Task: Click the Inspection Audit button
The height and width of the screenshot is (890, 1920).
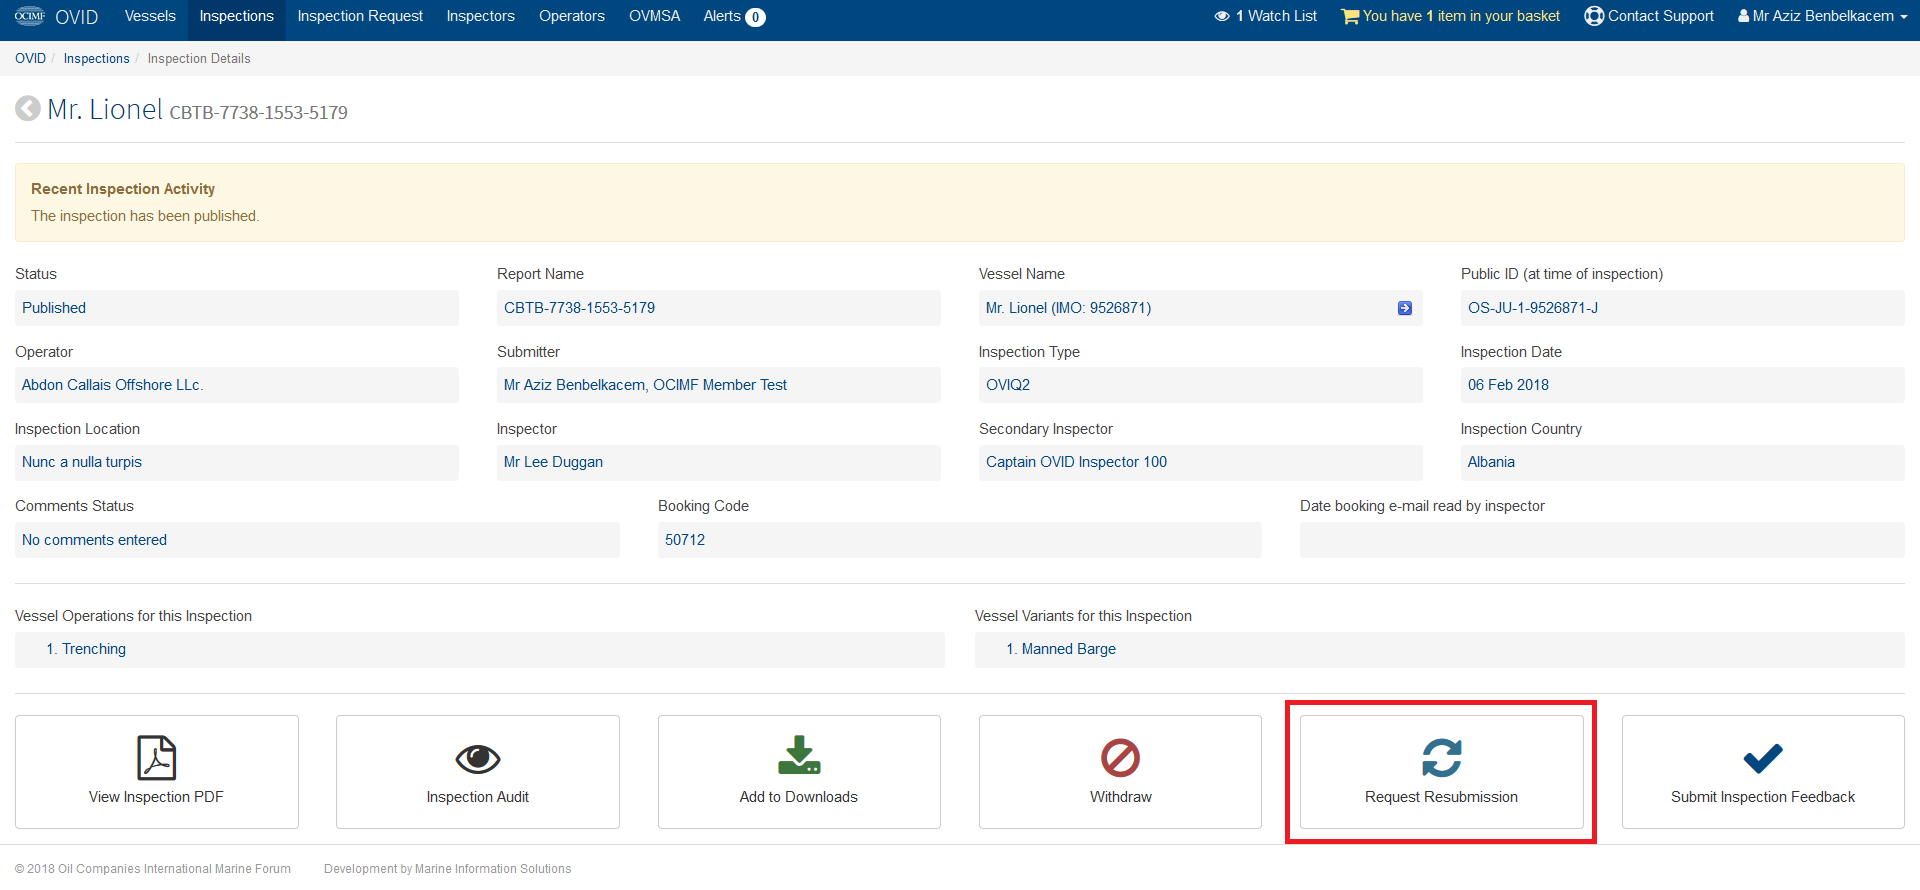Action: pos(478,772)
